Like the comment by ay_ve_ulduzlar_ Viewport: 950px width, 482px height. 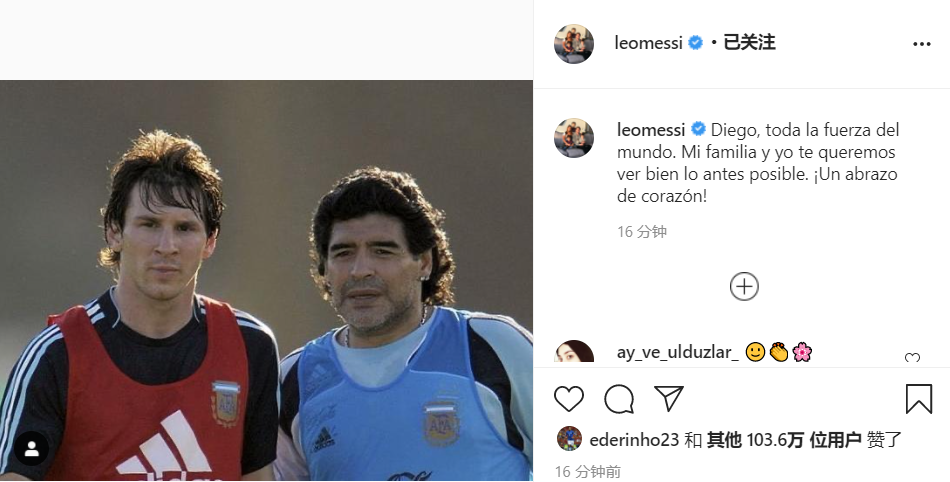click(x=911, y=358)
